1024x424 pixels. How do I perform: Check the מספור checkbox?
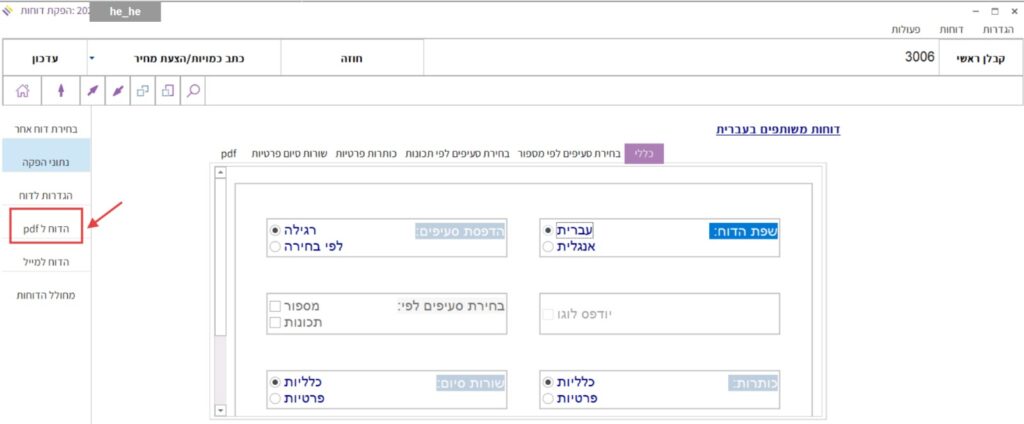click(x=274, y=305)
